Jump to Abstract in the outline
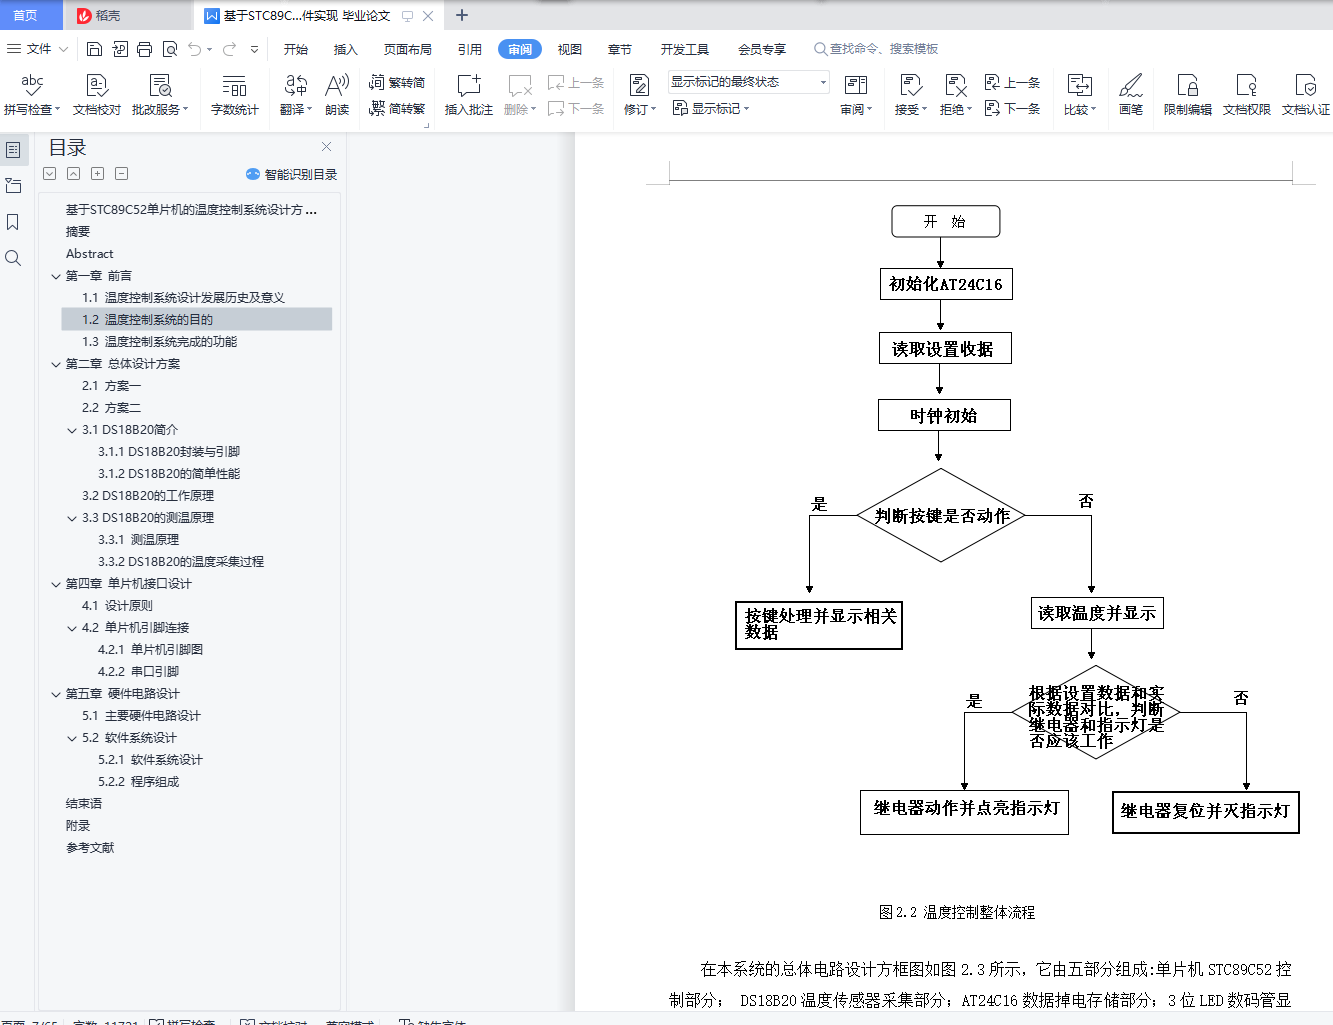1333x1025 pixels. coord(90,254)
